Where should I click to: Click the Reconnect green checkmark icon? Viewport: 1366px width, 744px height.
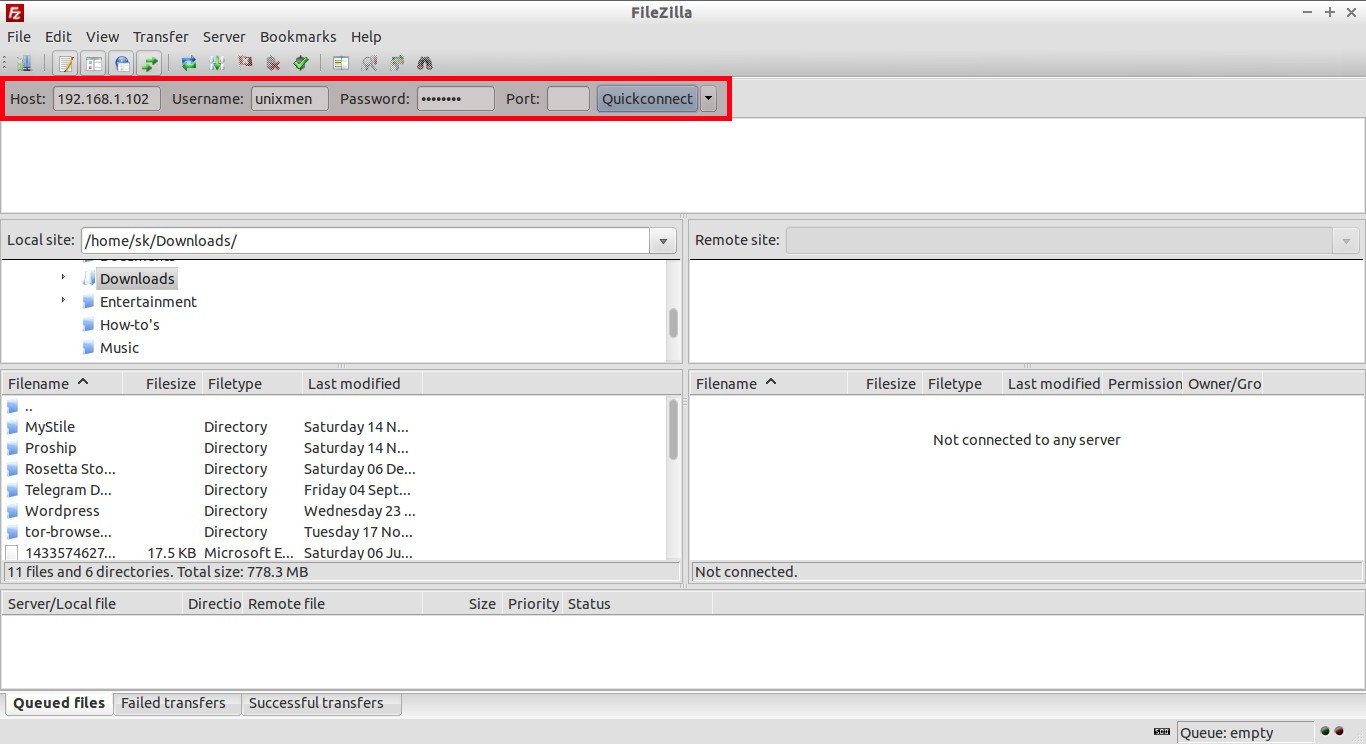coord(301,63)
